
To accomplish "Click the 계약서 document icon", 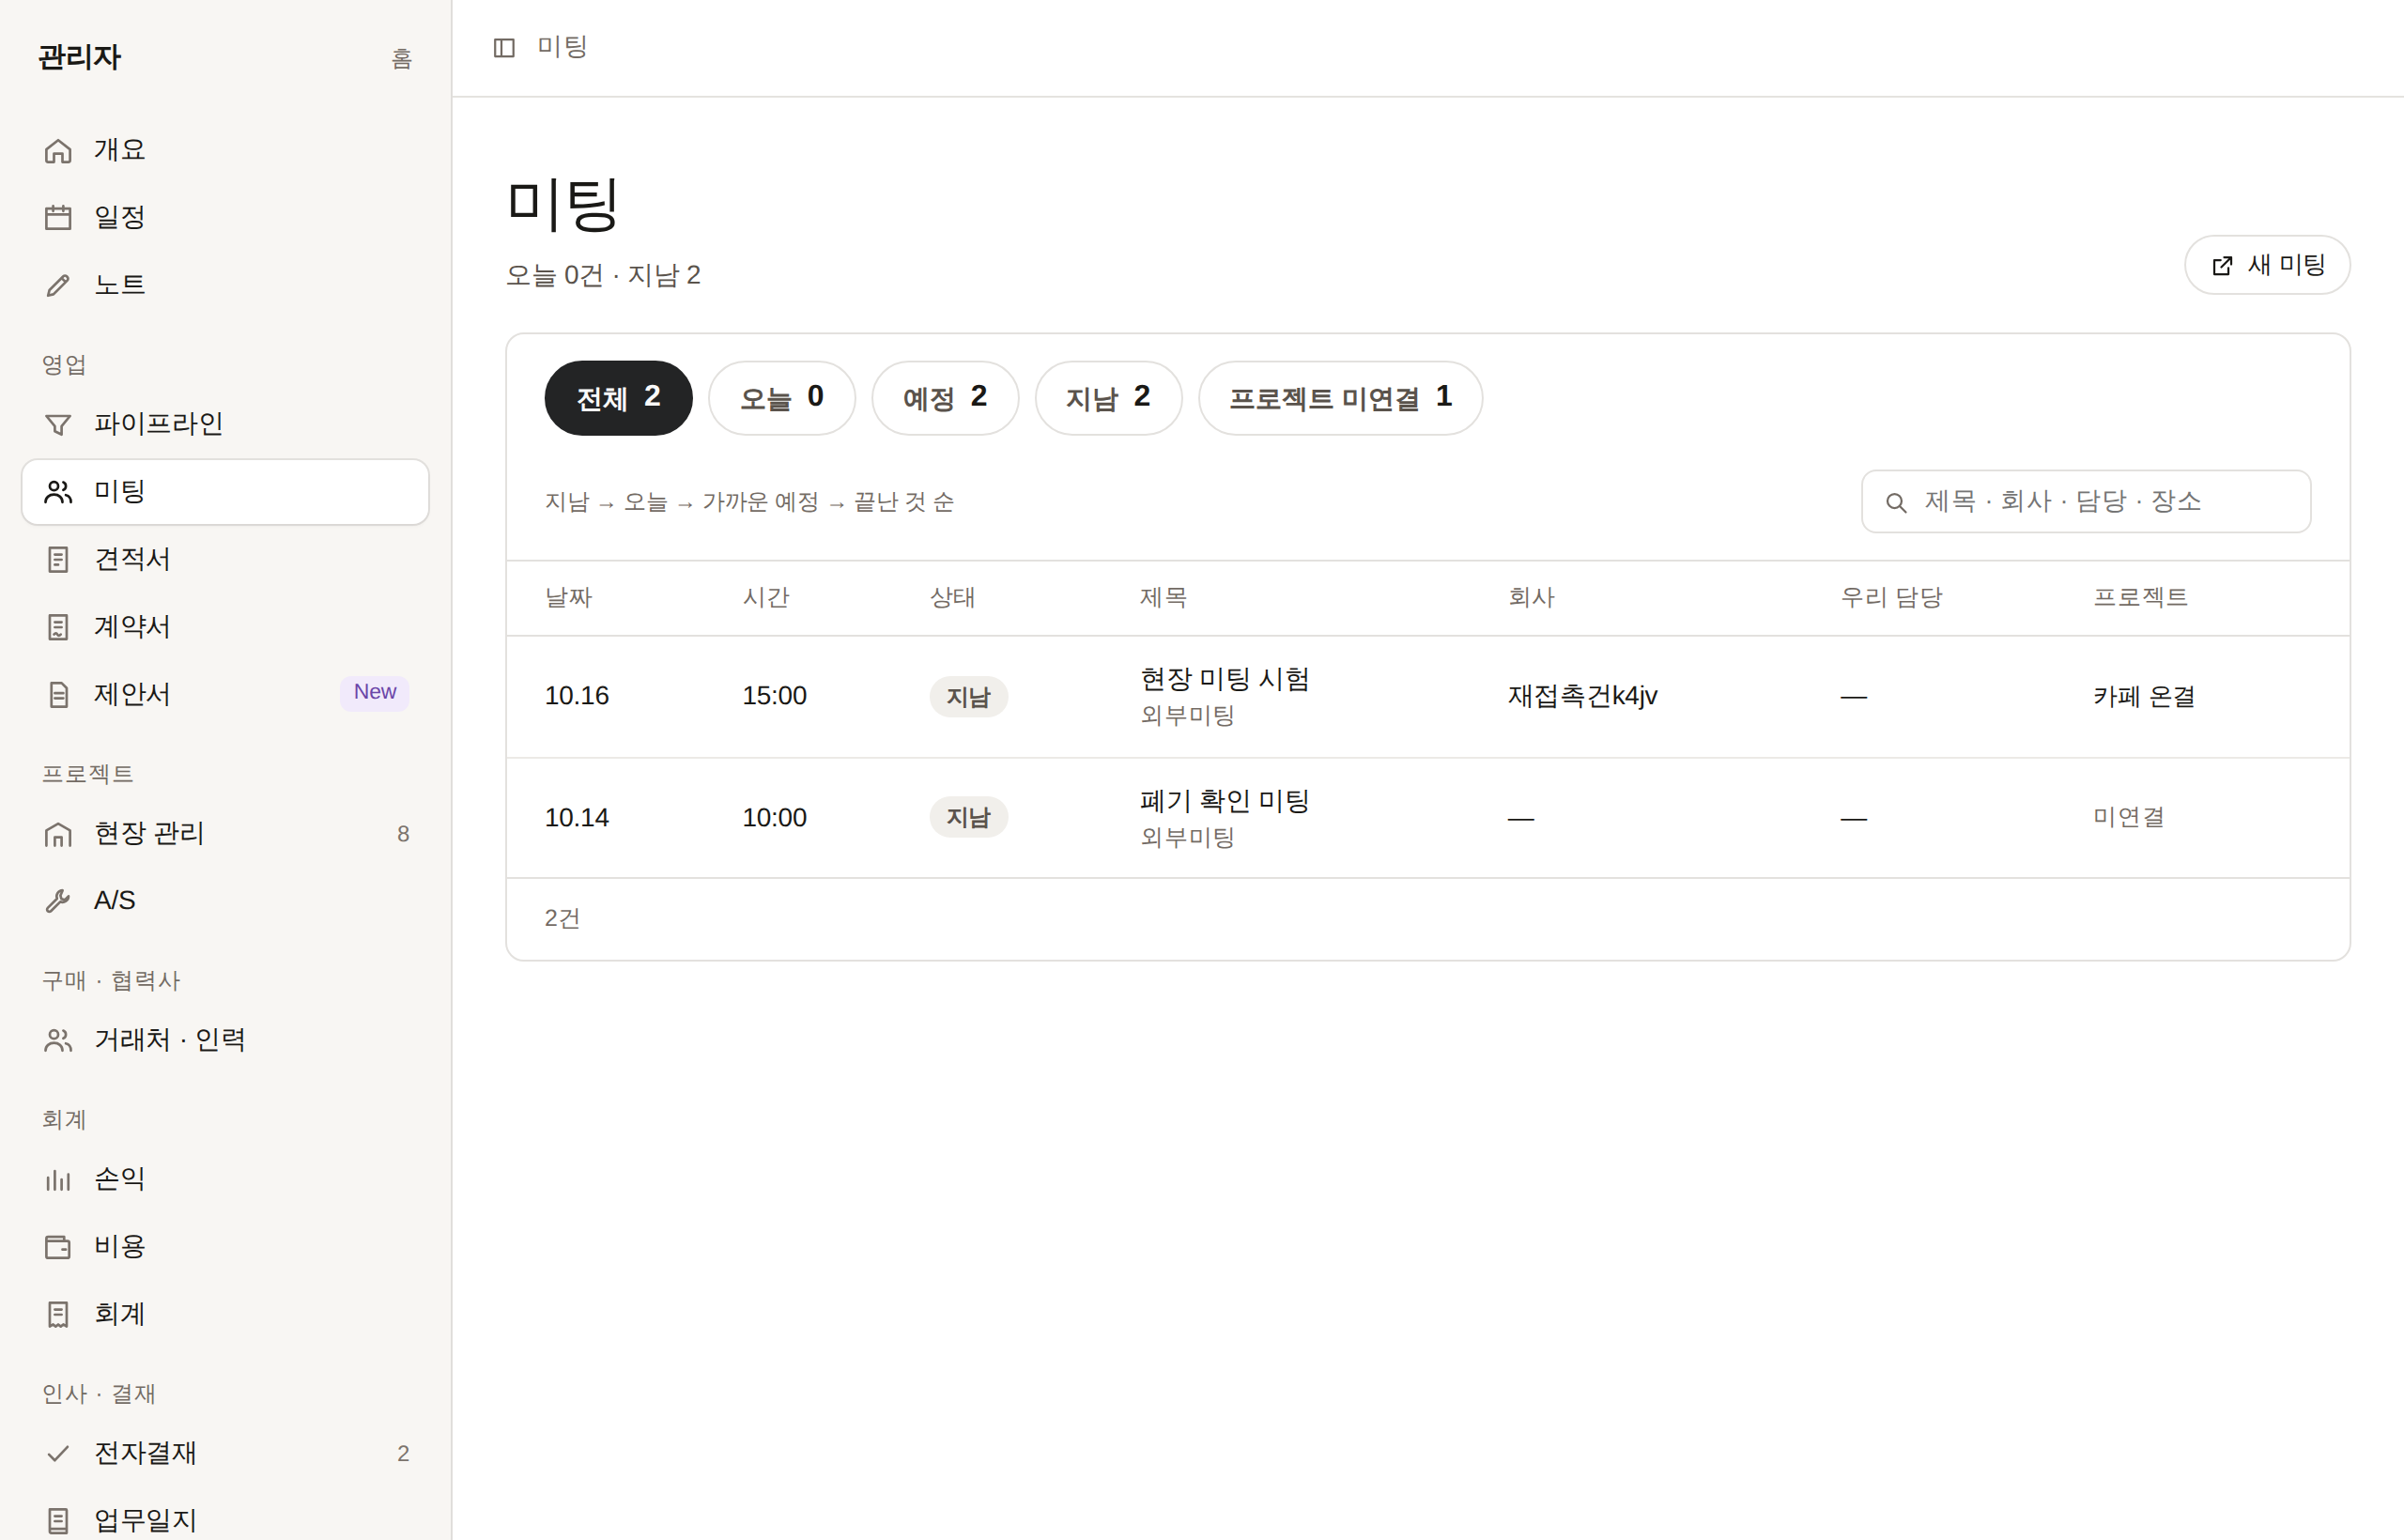I will pyautogui.click(x=58, y=627).
